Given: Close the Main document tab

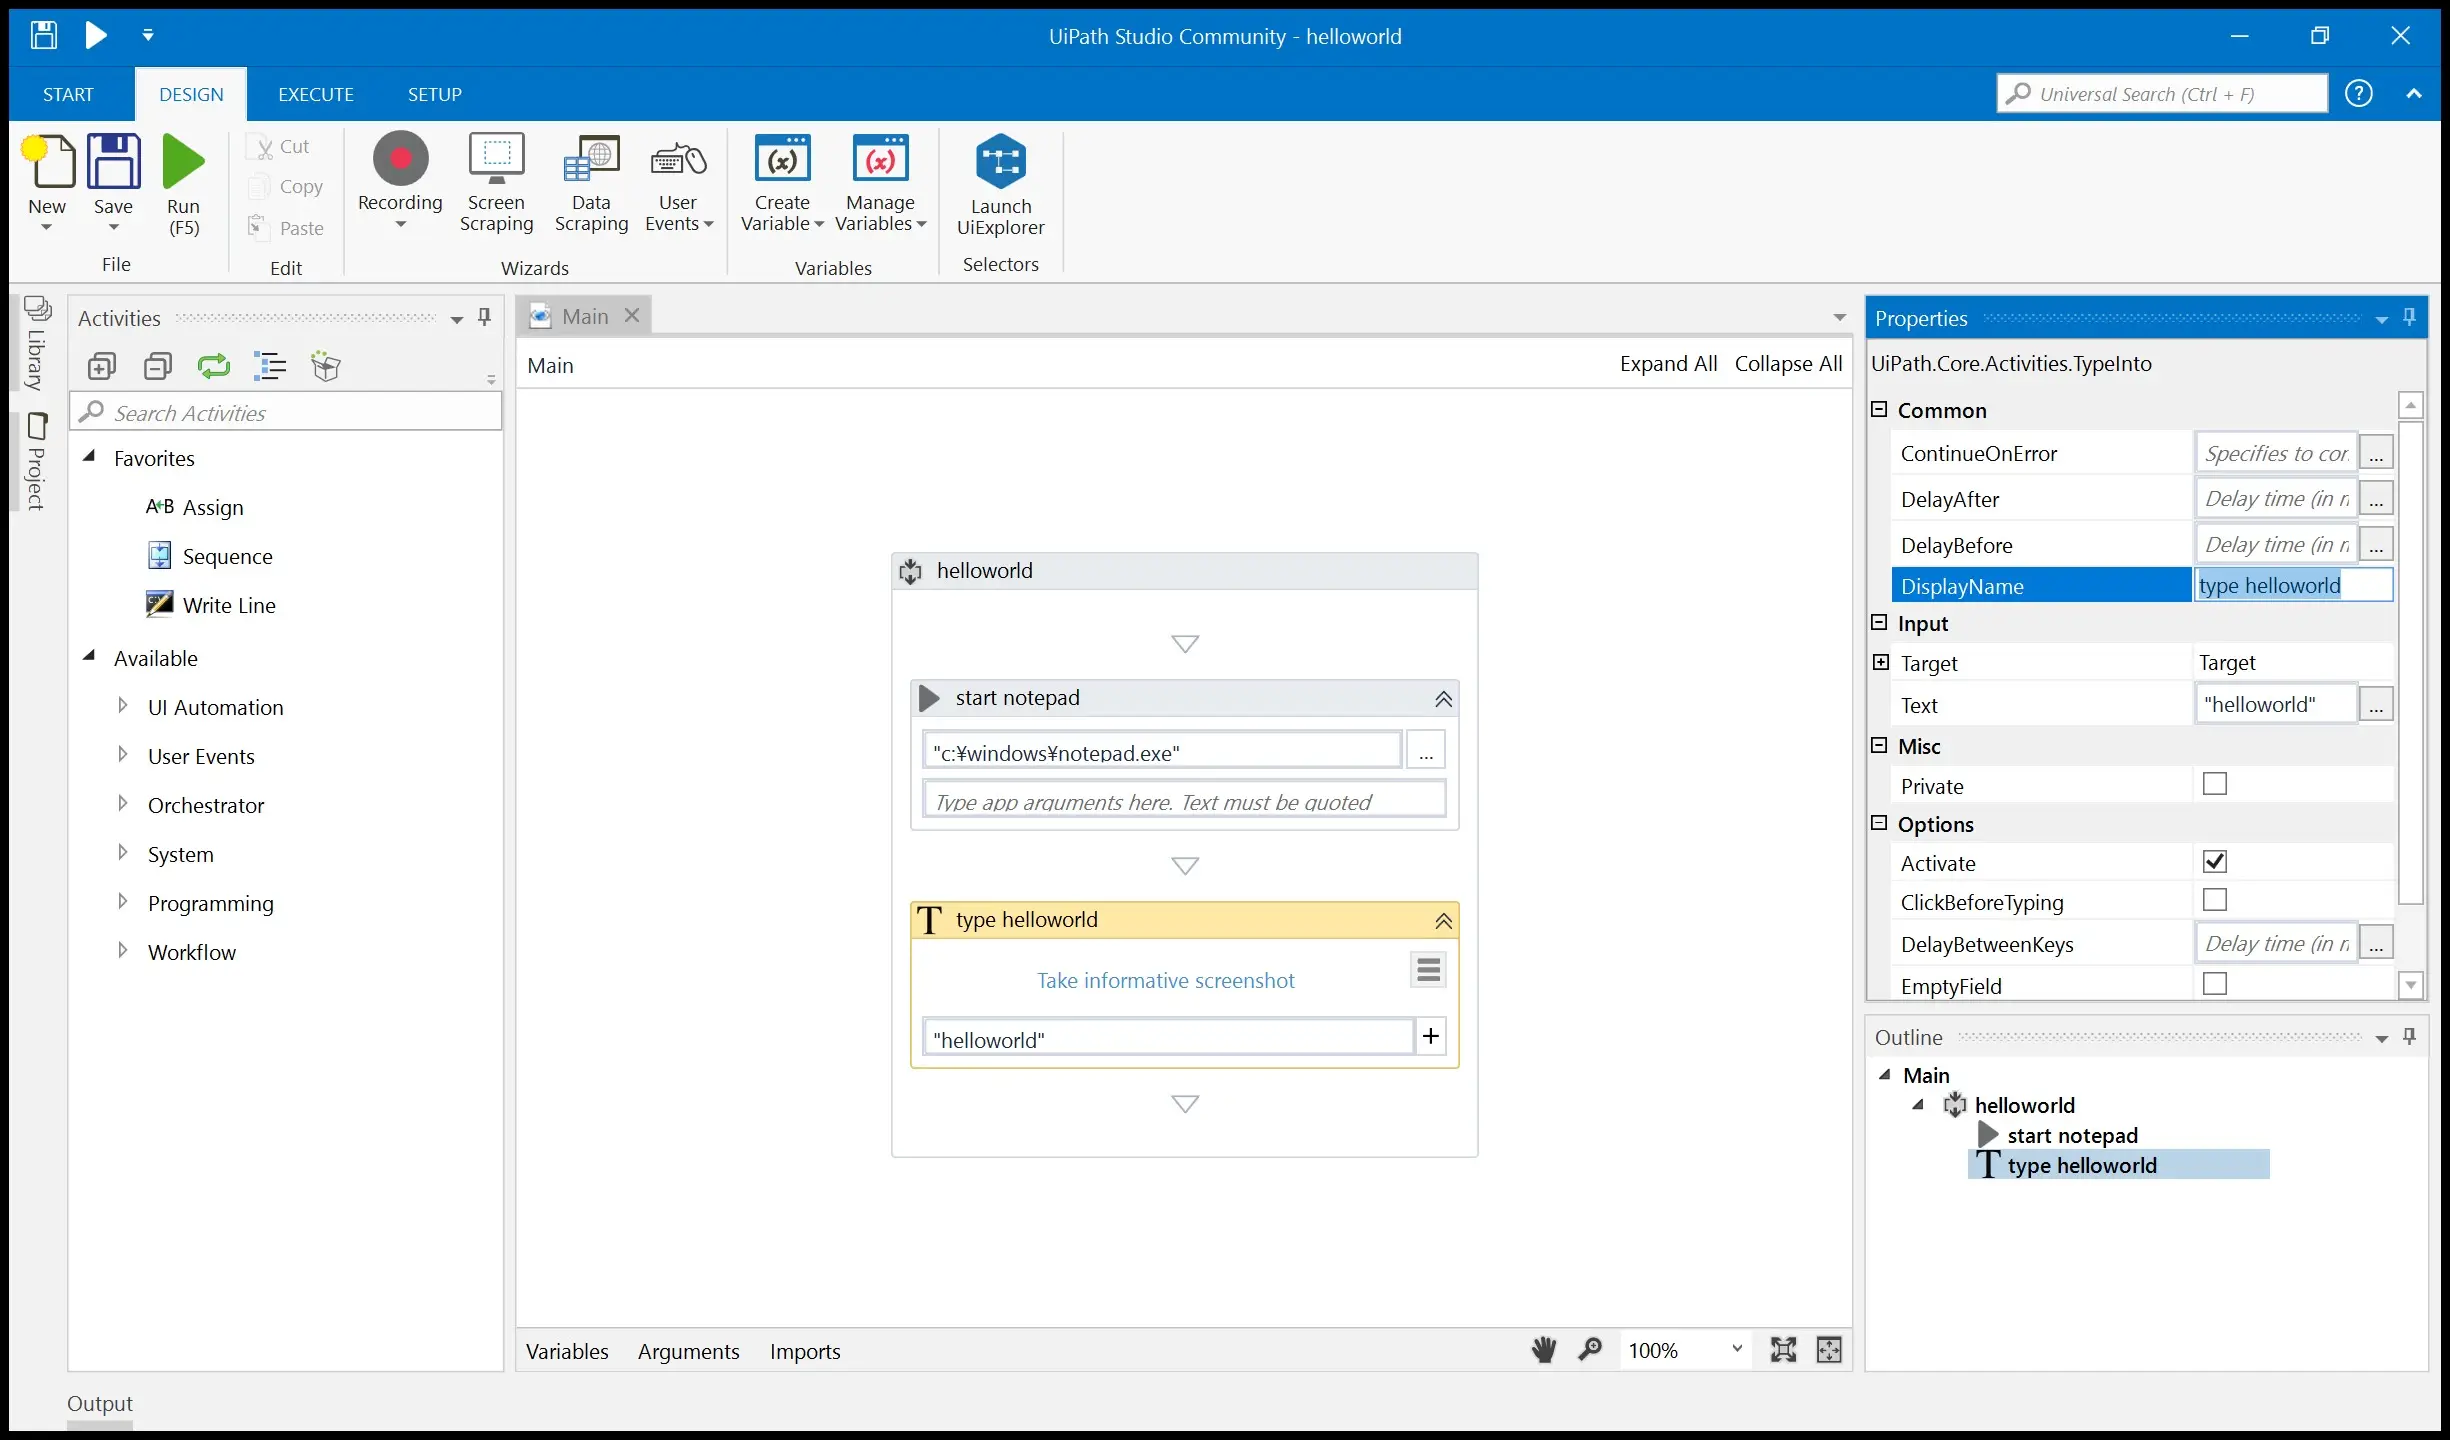Looking at the screenshot, I should (632, 316).
